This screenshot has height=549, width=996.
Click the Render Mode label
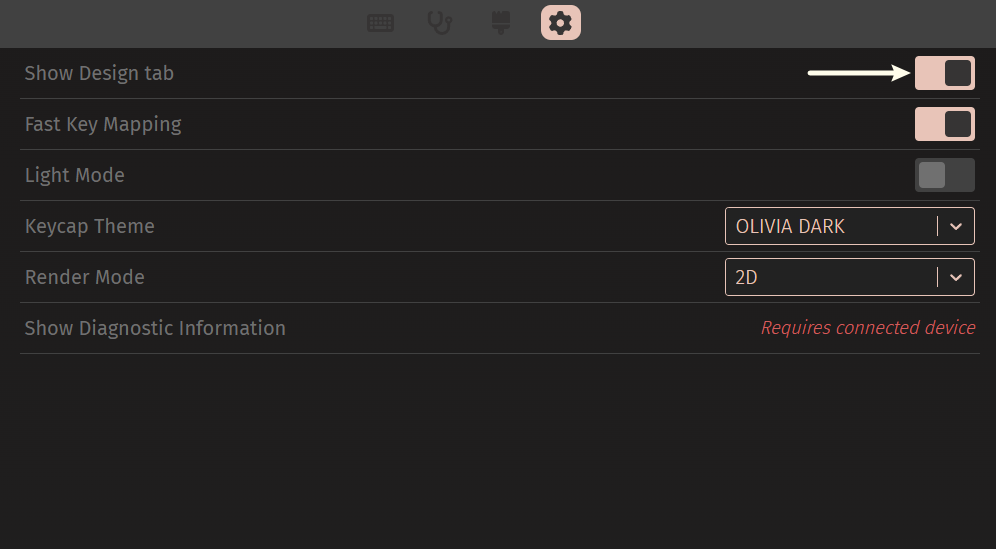pos(85,277)
